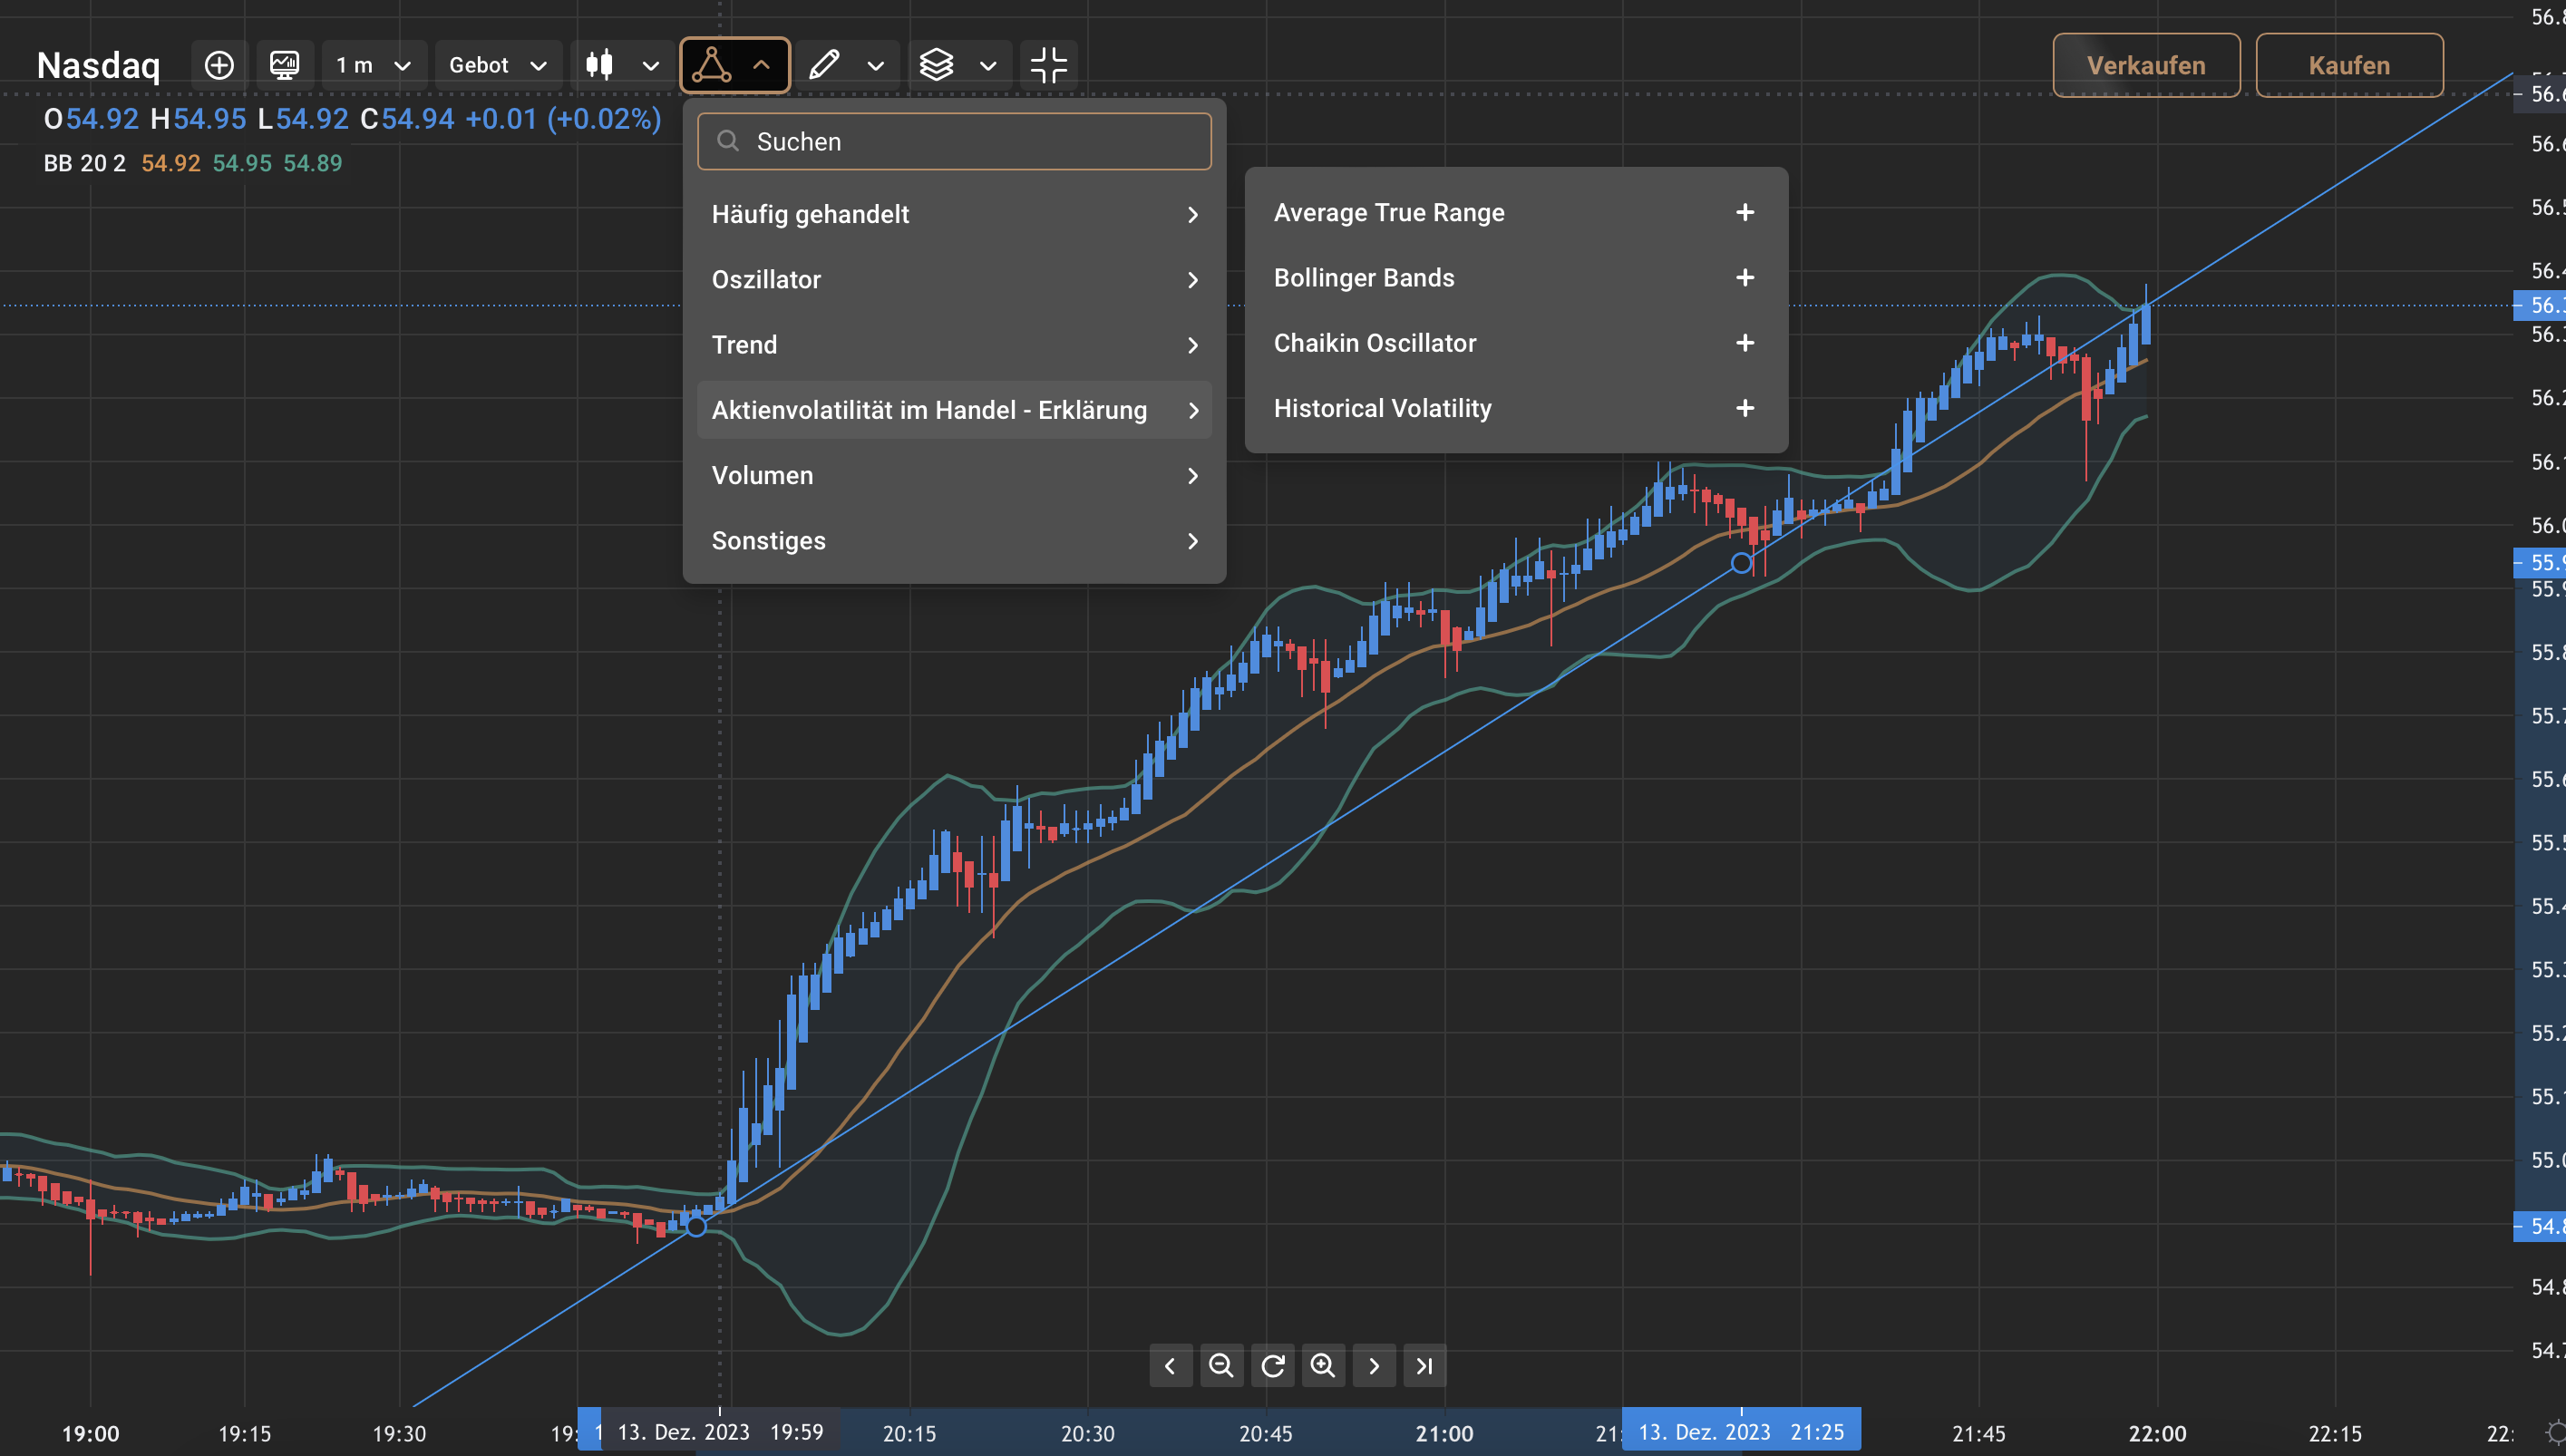Click the zoom in magnifier icon
Screen dimensions: 2566x1456
[1323, 1365]
